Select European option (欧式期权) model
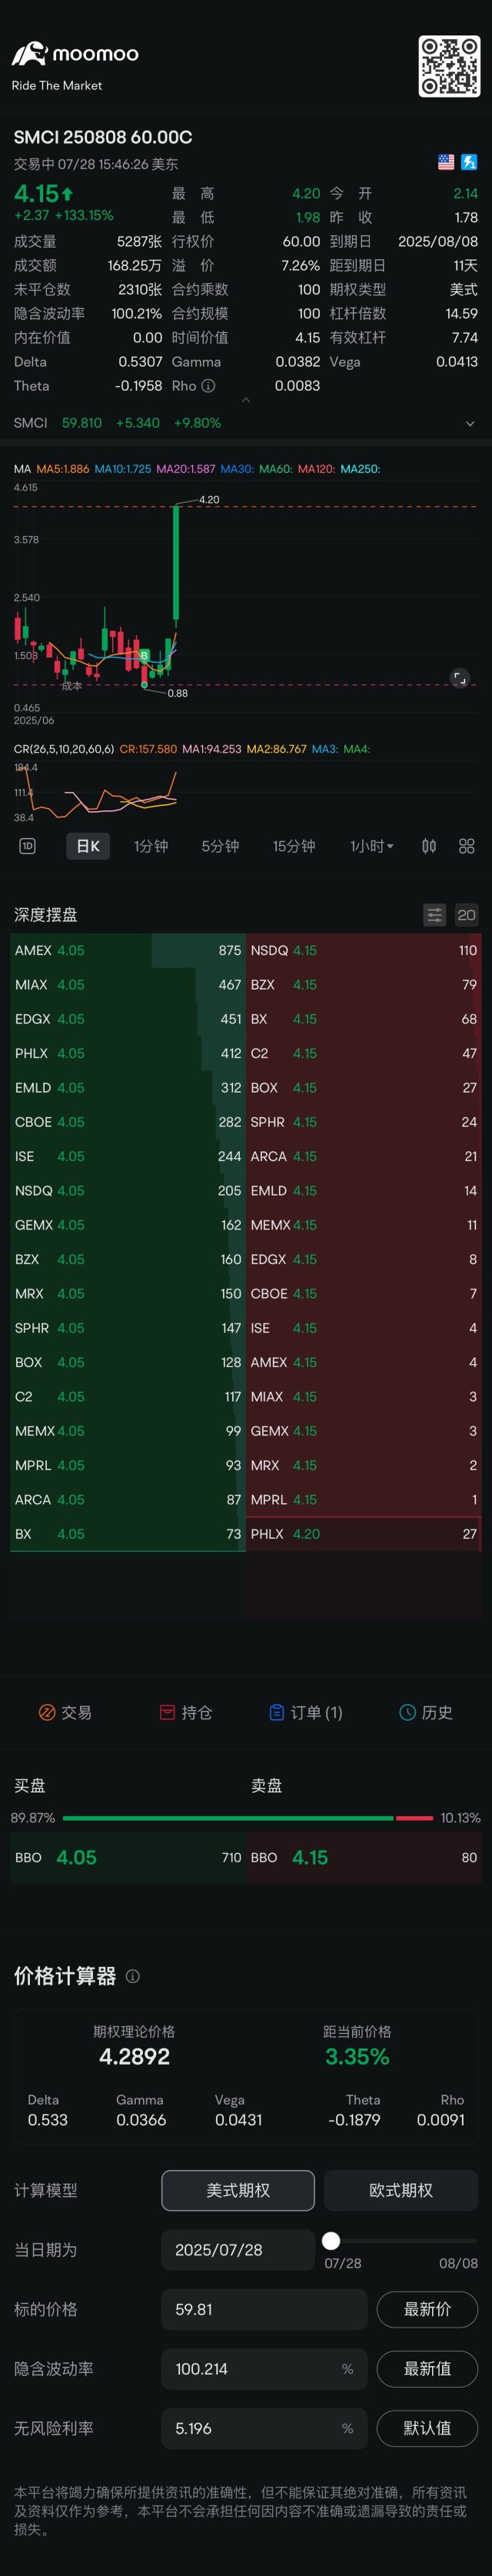The image size is (492, 2576). pos(401,2190)
